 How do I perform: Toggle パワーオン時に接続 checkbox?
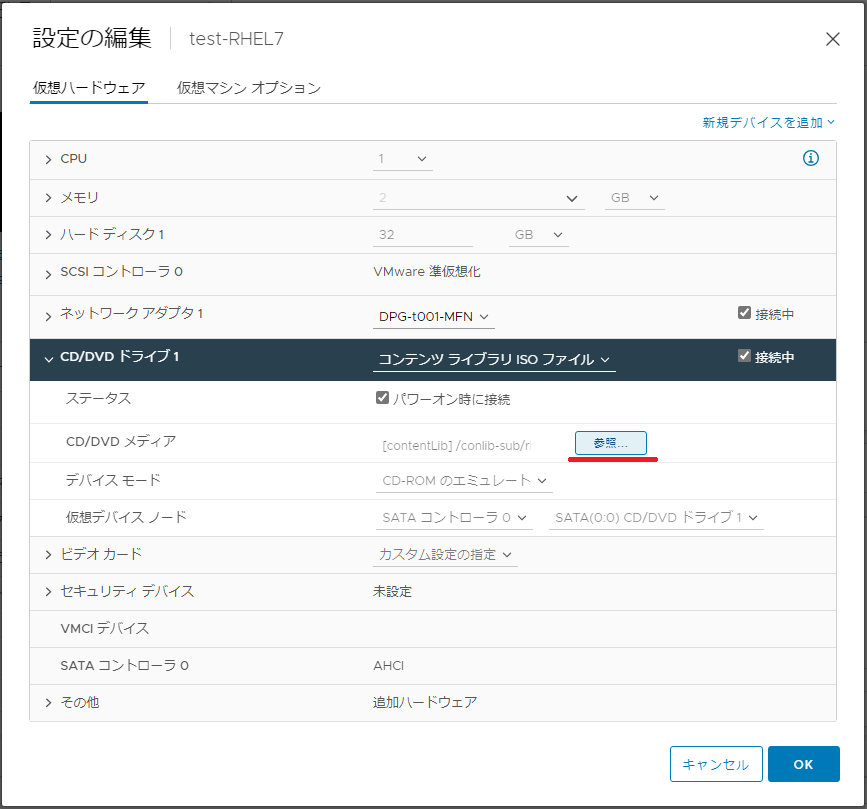click(x=382, y=398)
